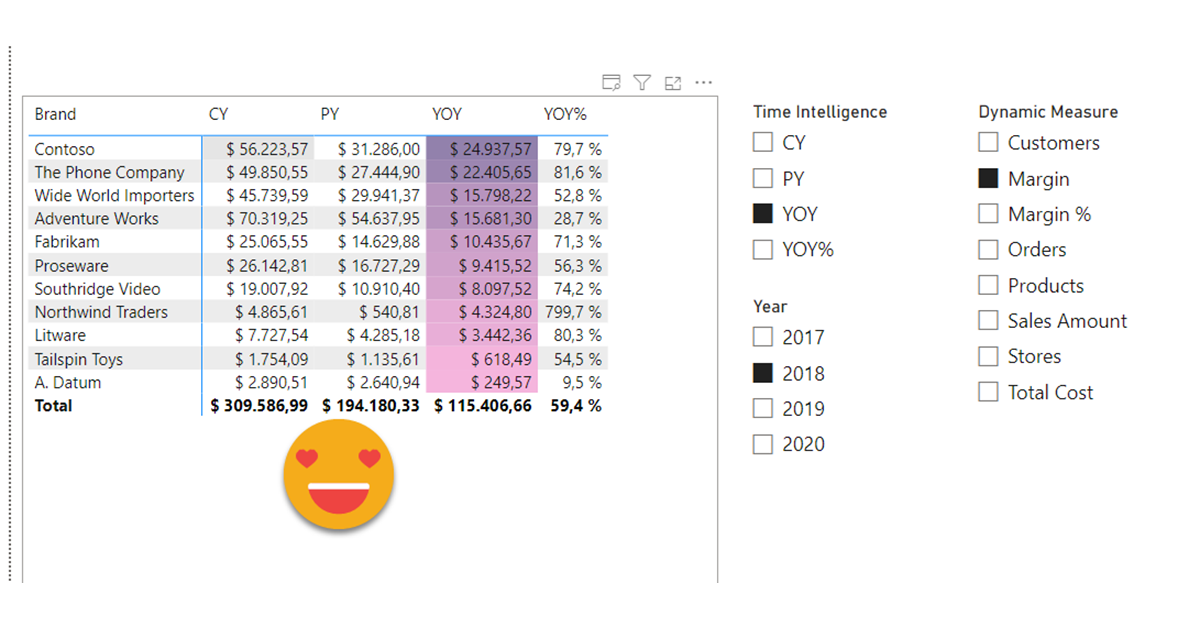Open the visual search icon above the matrix
This screenshot has height=628, width=1200.
click(x=612, y=82)
